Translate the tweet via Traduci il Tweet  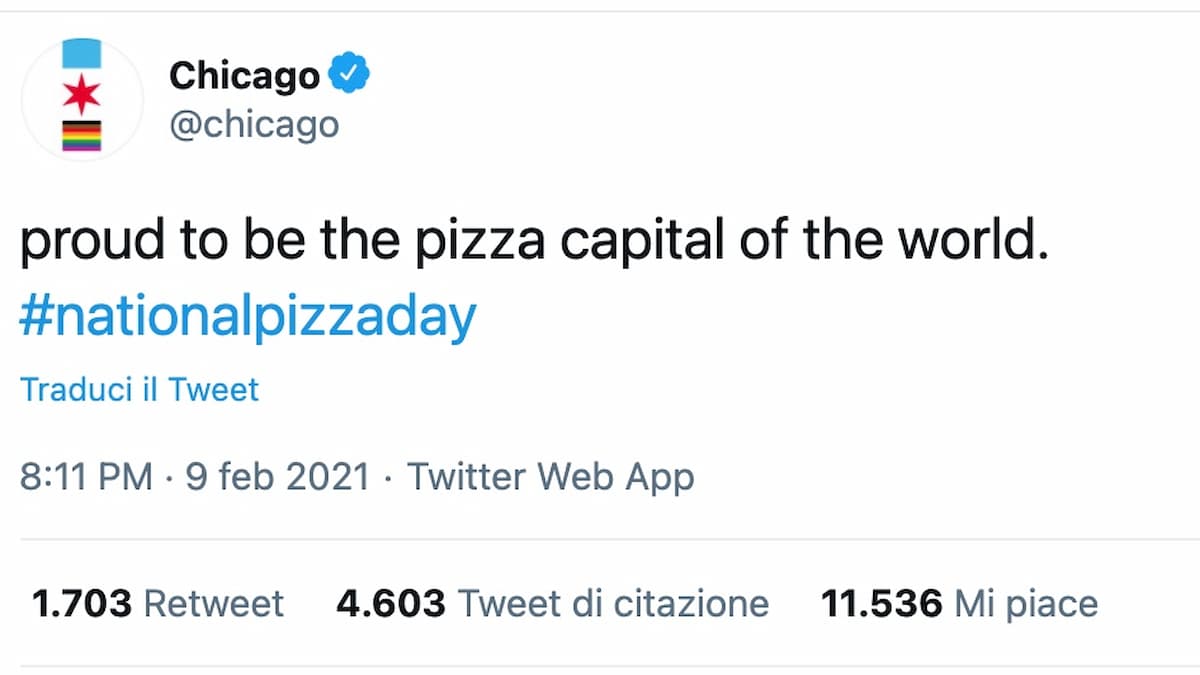139,389
